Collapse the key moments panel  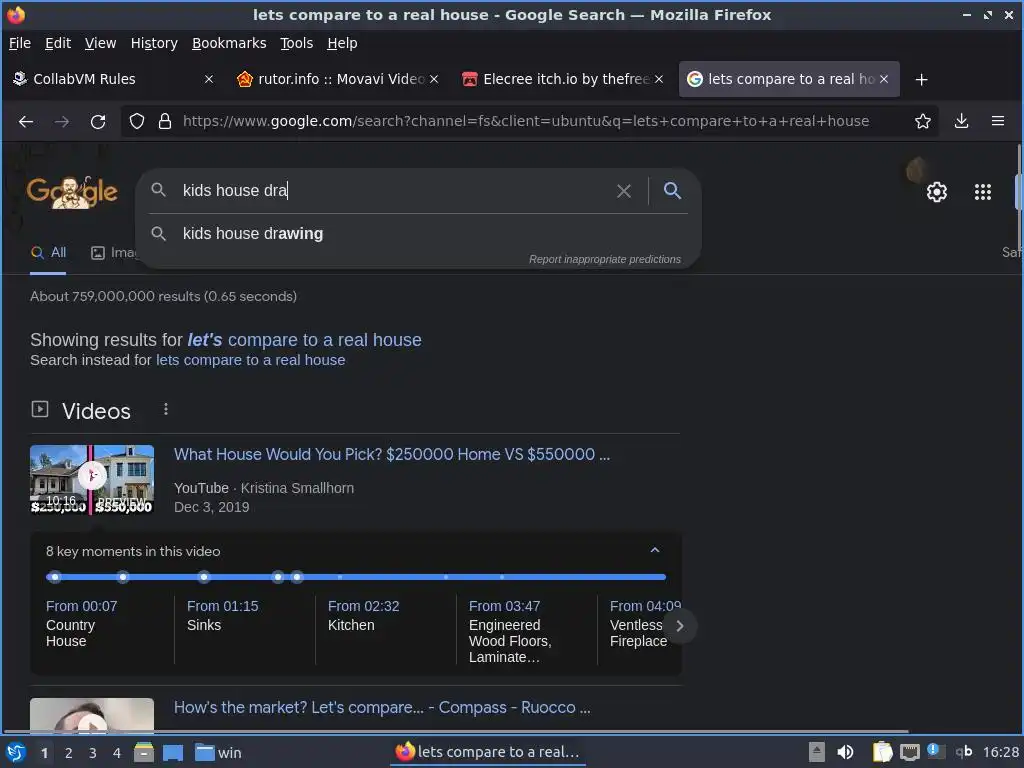pos(655,550)
